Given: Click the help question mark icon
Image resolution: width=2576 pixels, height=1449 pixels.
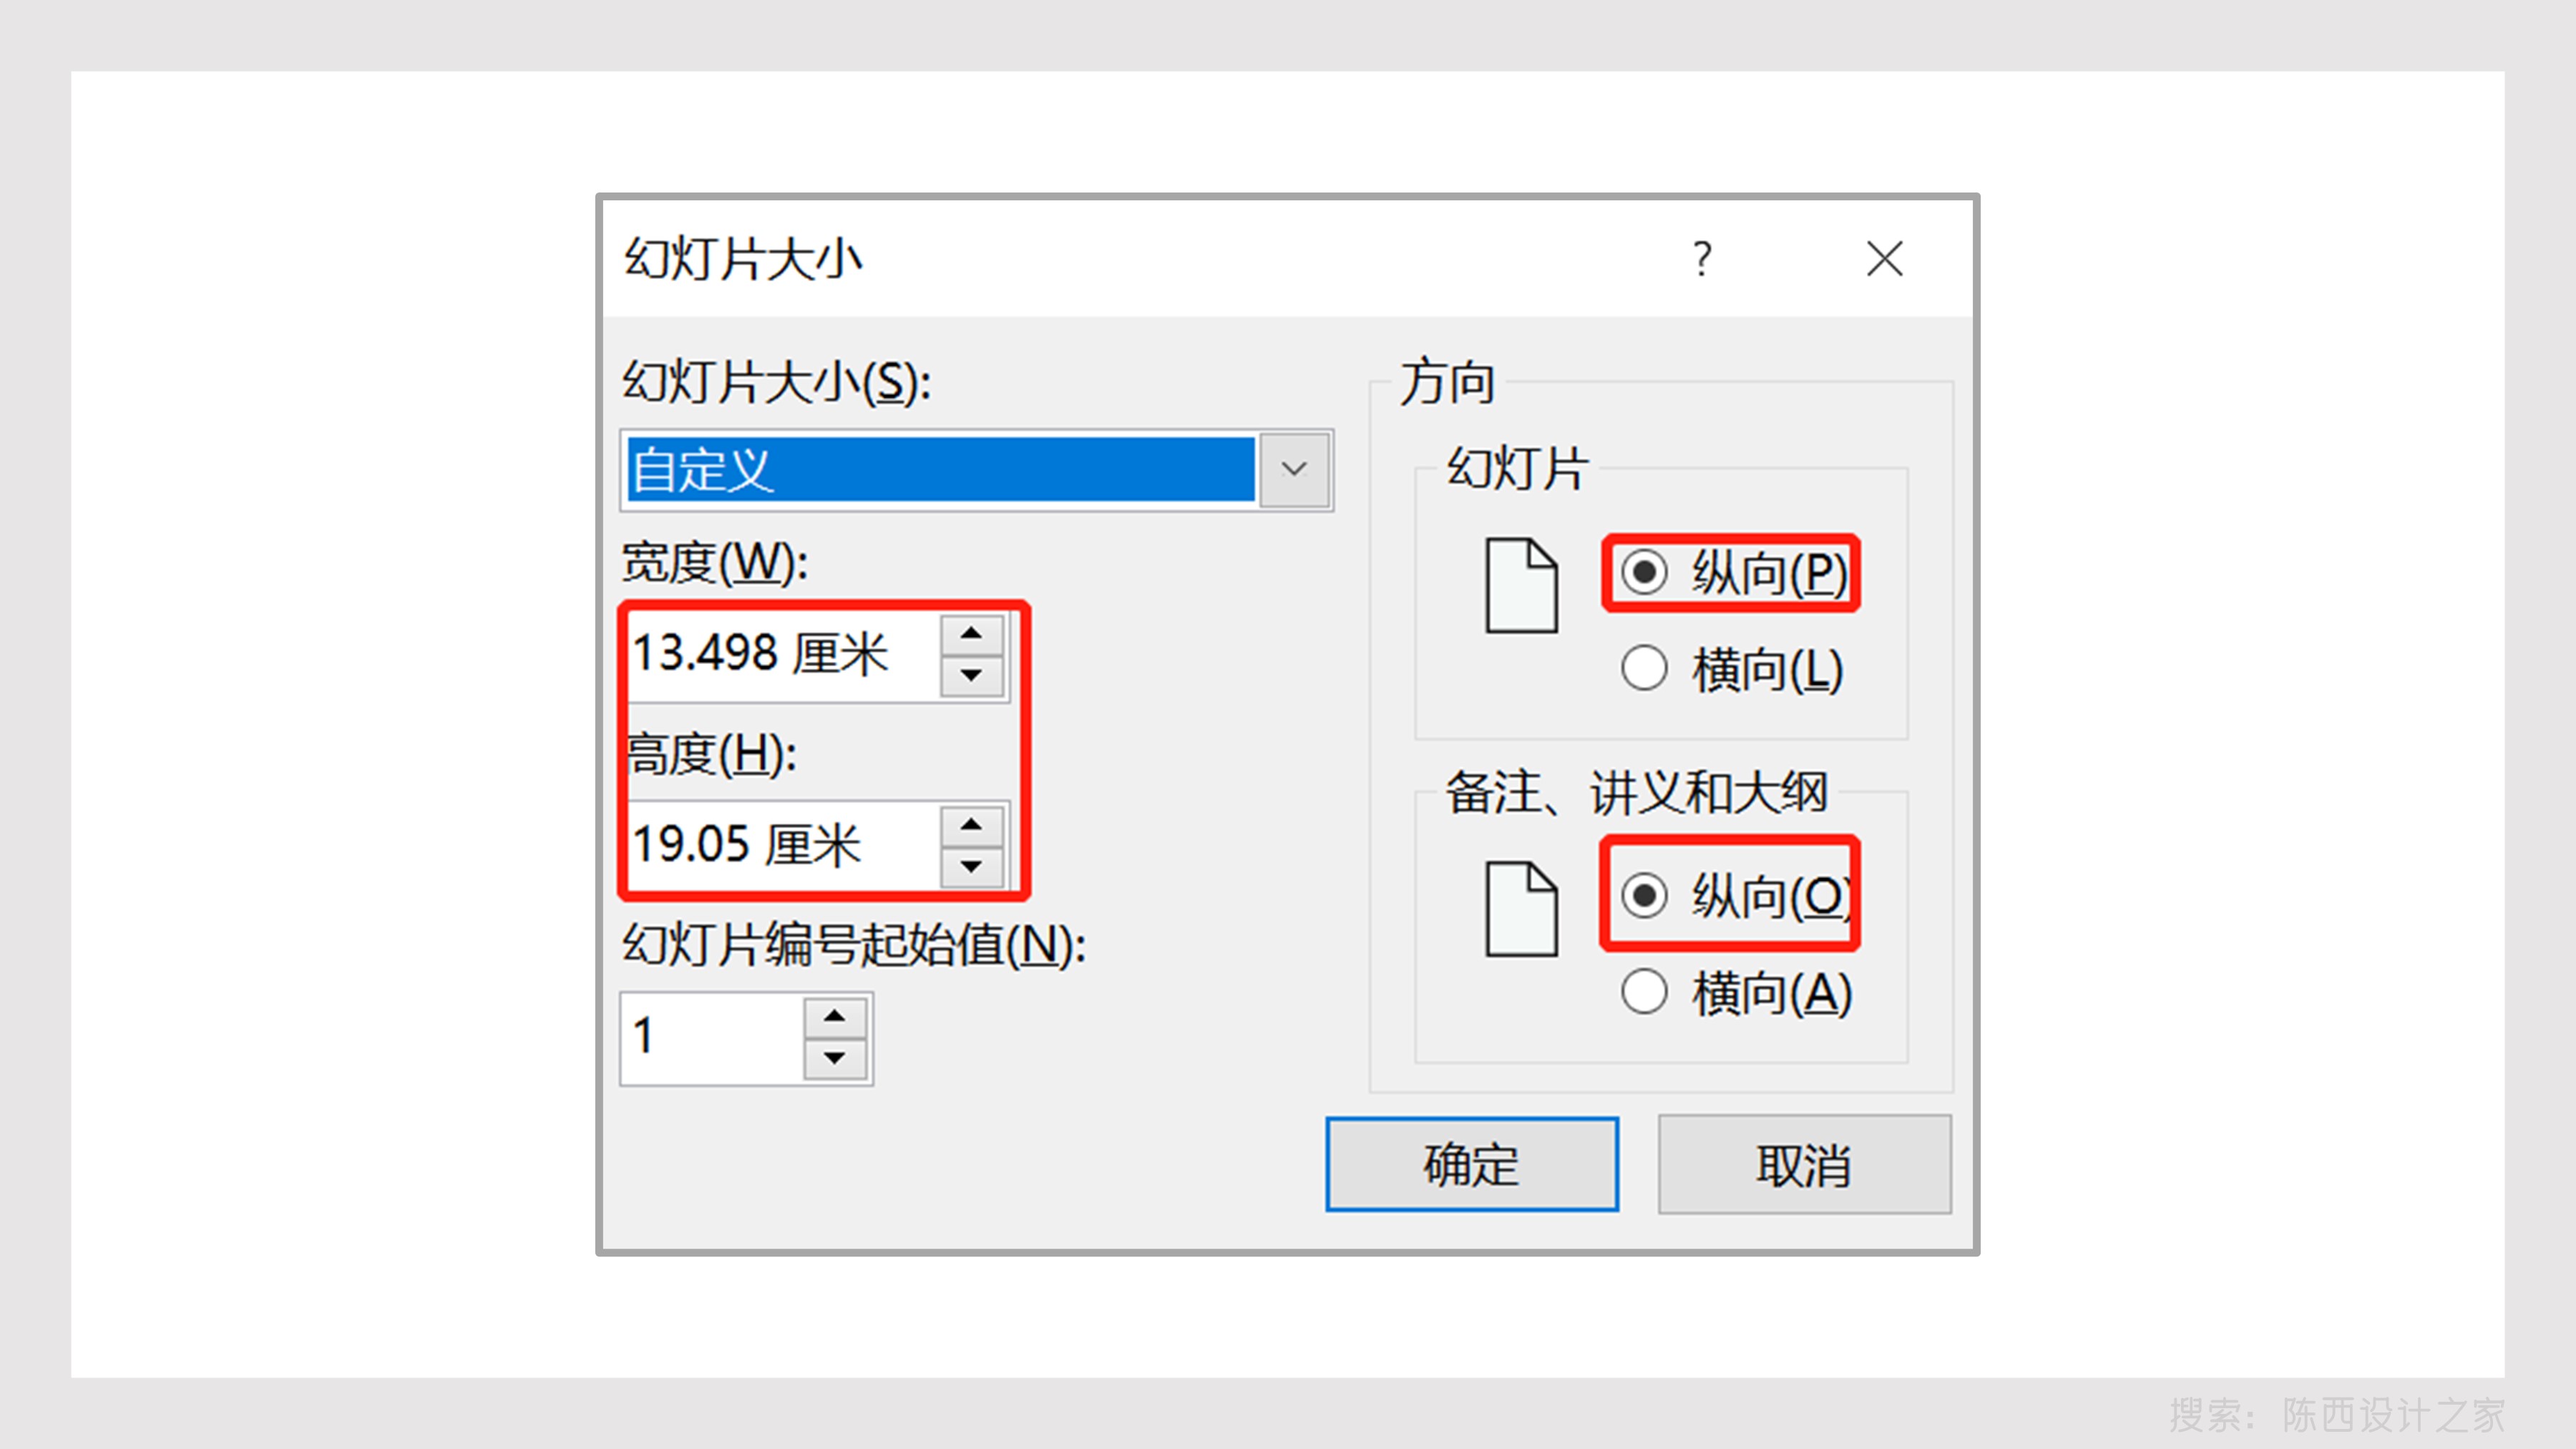Looking at the screenshot, I should [x=1702, y=259].
